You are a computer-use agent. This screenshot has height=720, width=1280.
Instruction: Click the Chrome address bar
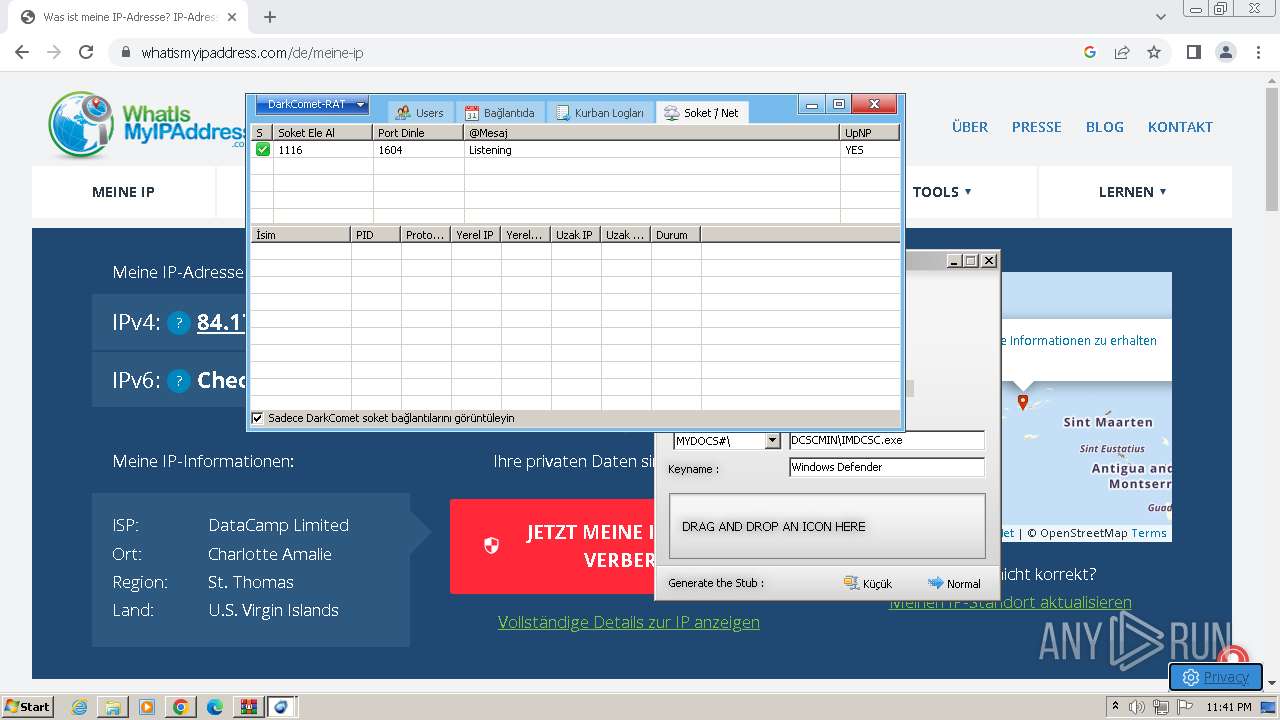[x=600, y=52]
